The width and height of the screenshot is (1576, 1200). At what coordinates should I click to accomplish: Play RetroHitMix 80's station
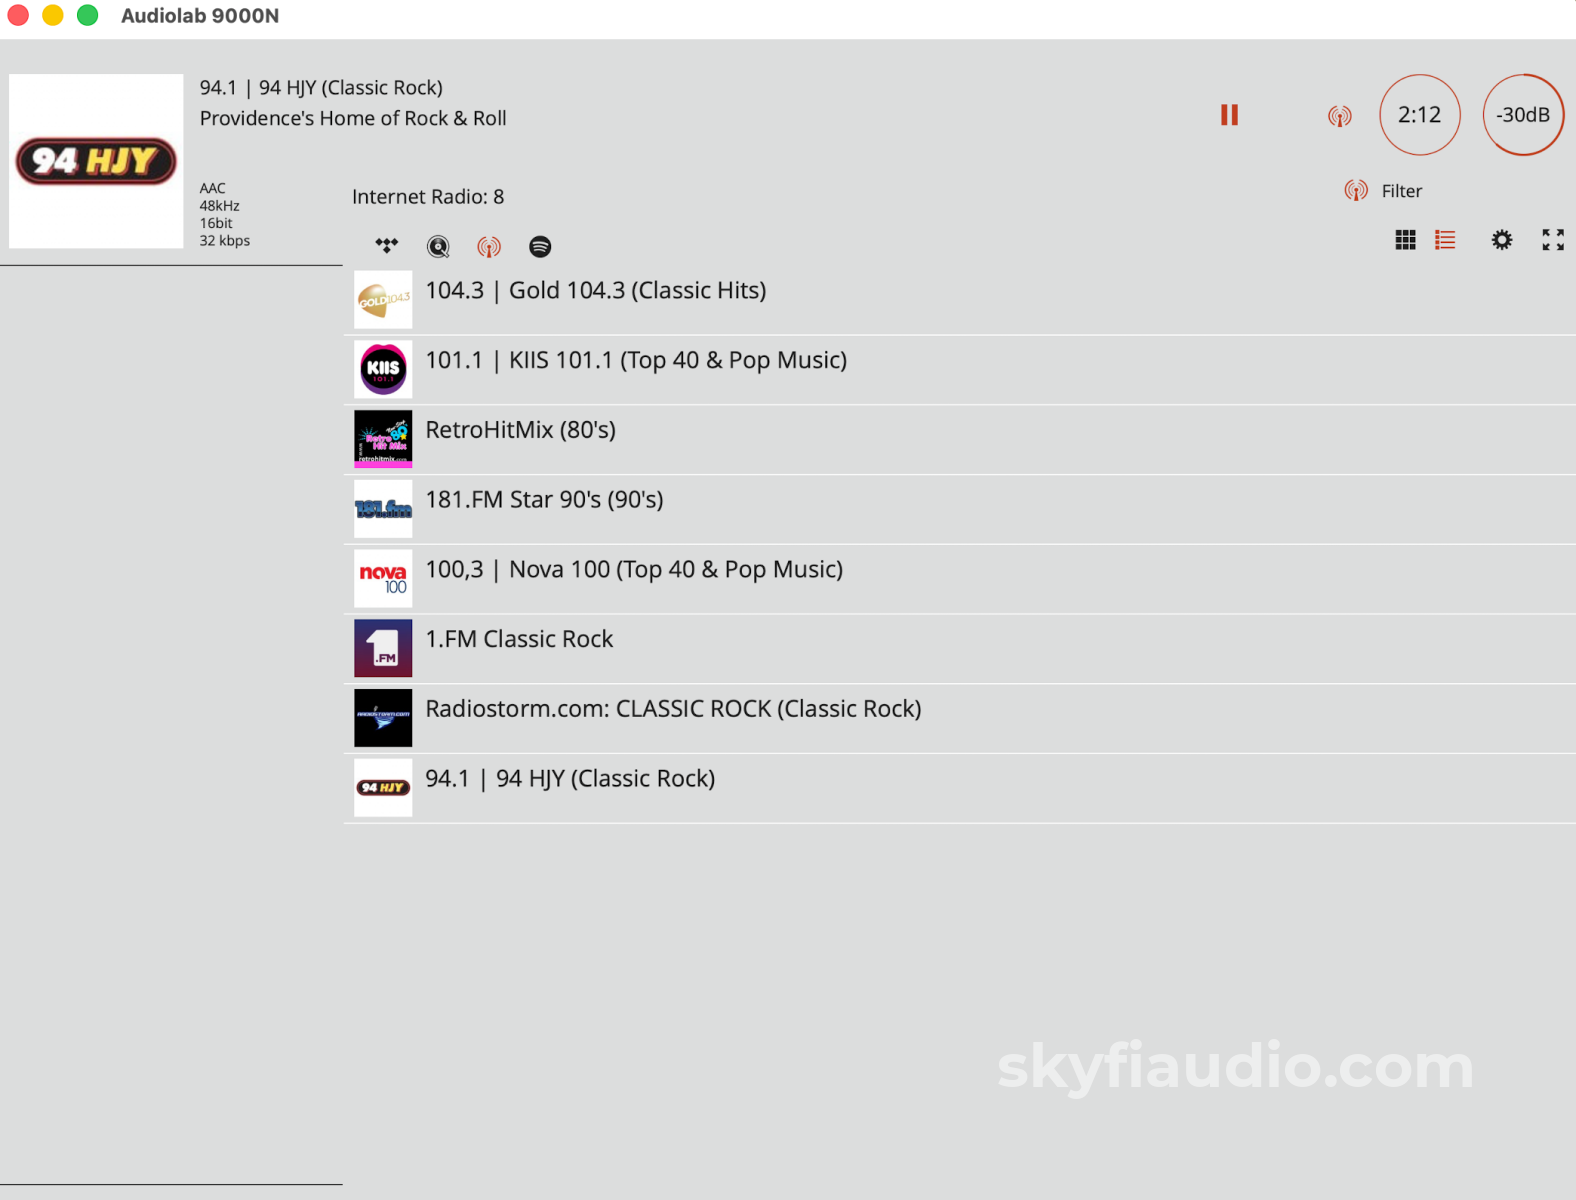[960, 440]
